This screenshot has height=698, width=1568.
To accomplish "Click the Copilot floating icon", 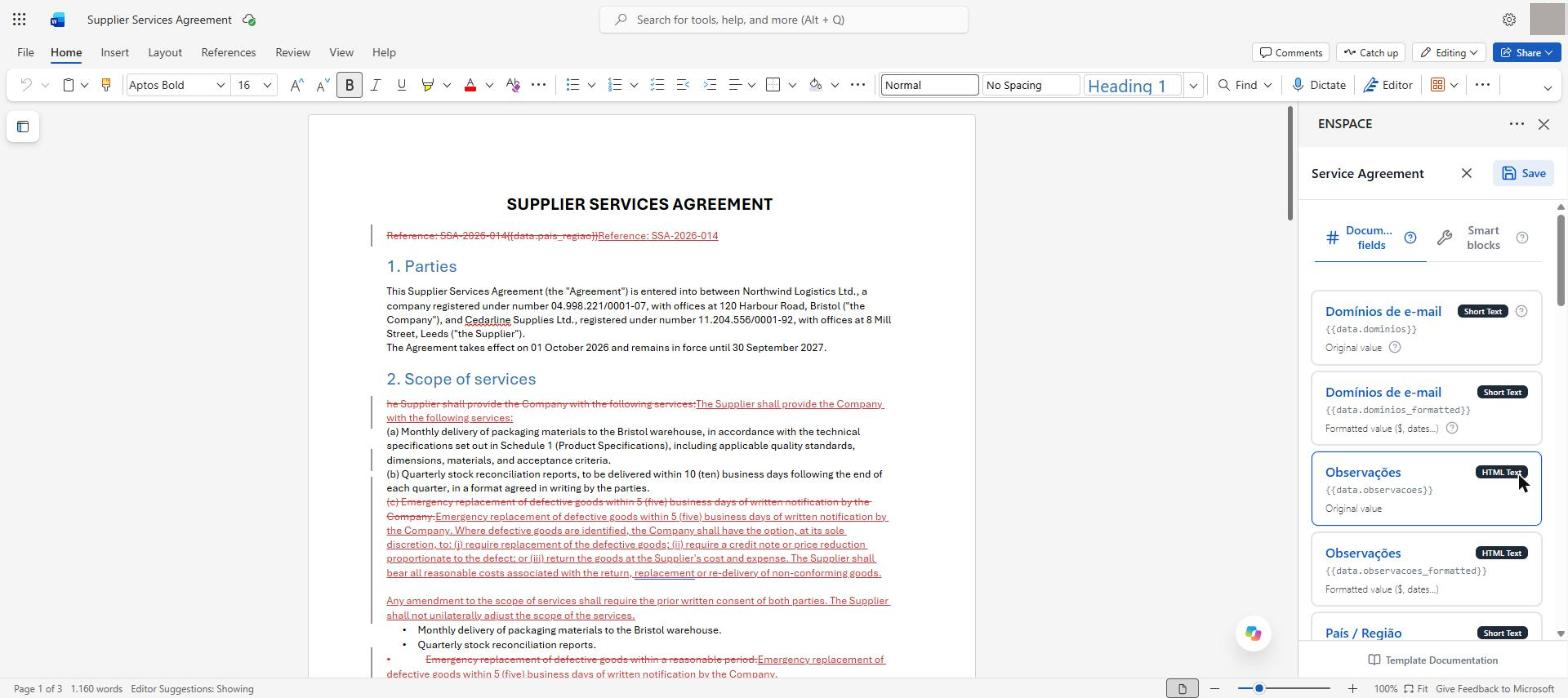I will coord(1253,633).
